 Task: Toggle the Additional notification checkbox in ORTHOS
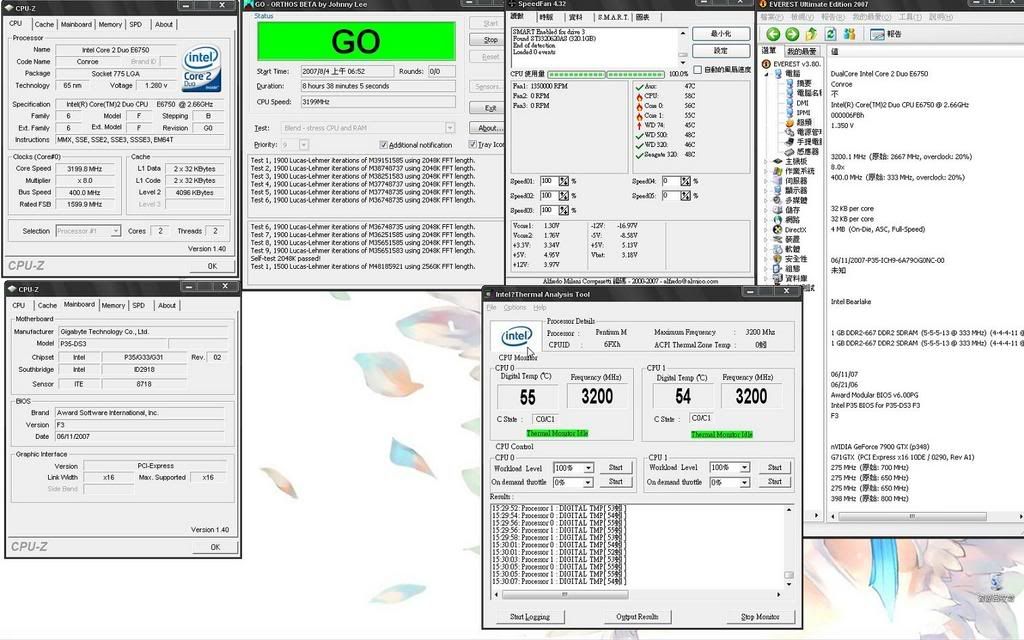point(383,145)
